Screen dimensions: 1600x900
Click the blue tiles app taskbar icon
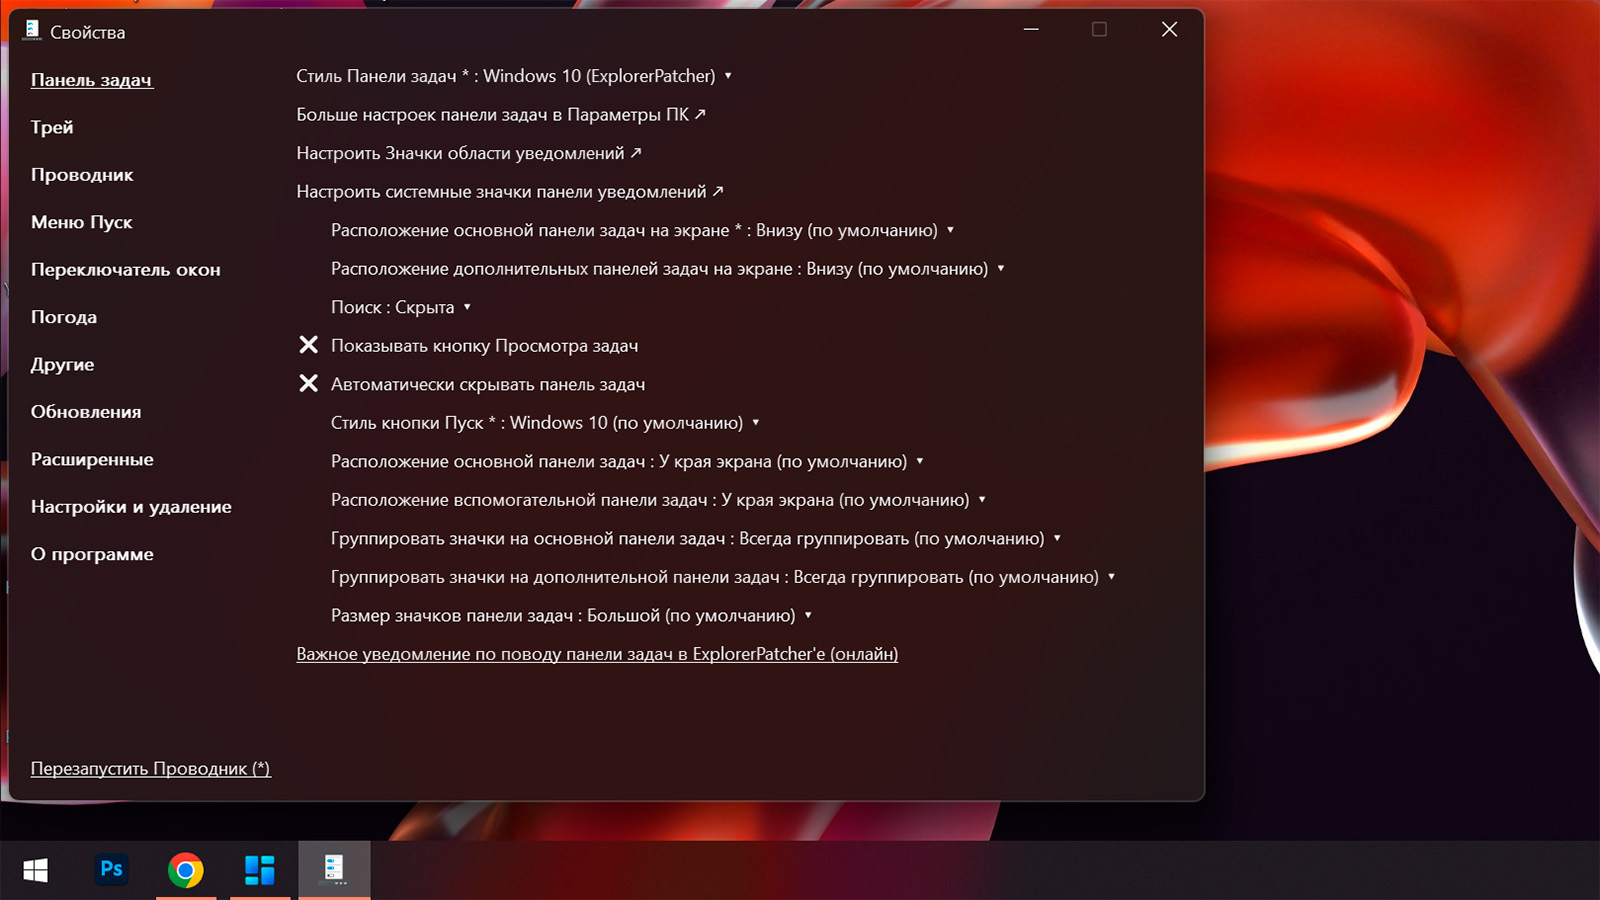(x=260, y=870)
